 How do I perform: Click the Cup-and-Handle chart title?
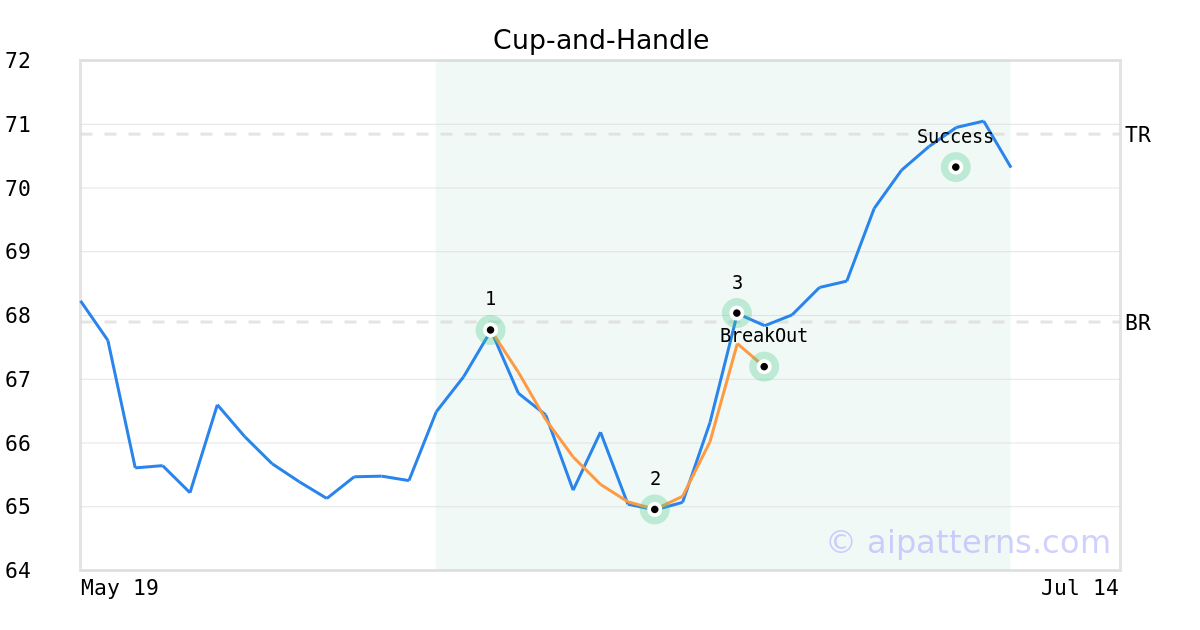coord(601,41)
